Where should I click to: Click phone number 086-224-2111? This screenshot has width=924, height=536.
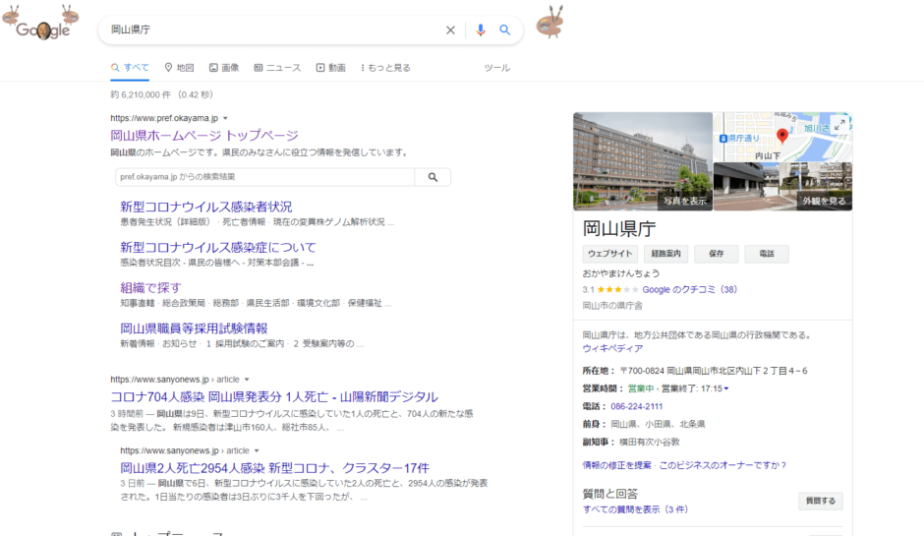tap(636, 406)
